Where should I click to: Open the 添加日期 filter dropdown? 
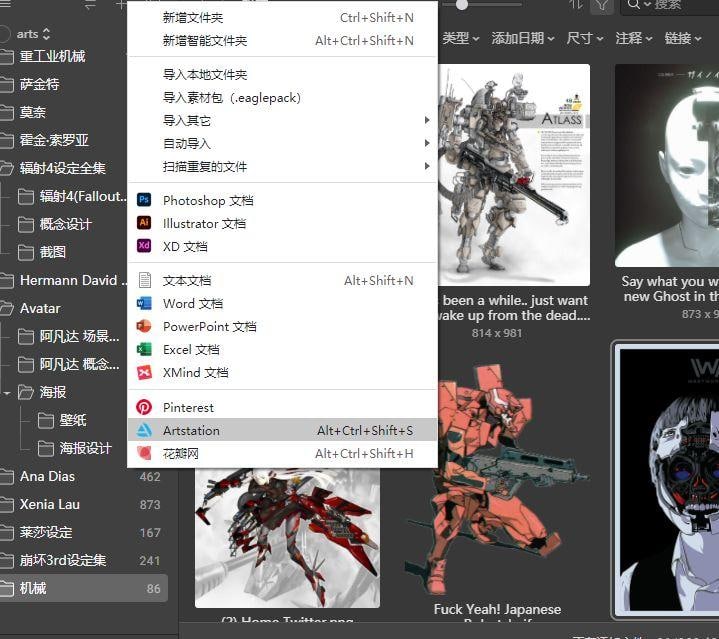coord(523,38)
